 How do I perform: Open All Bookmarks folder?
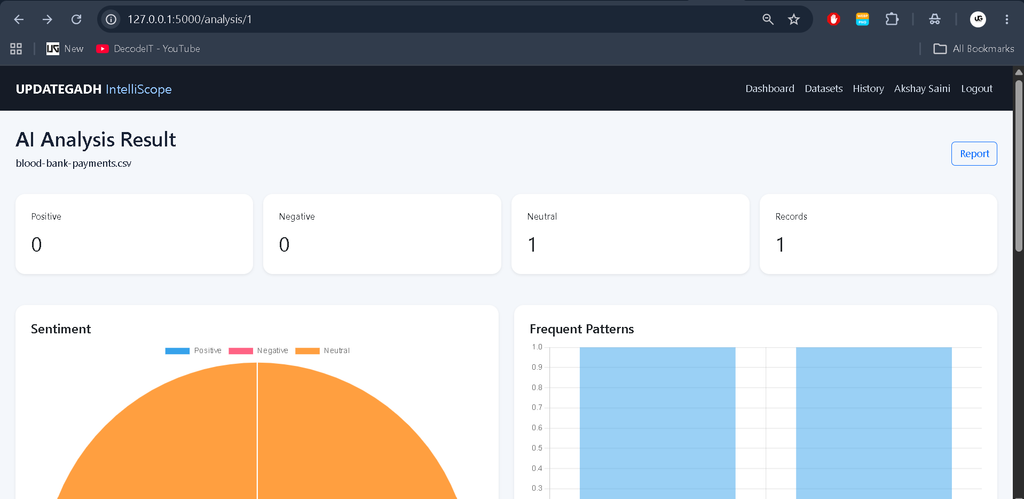[974, 48]
